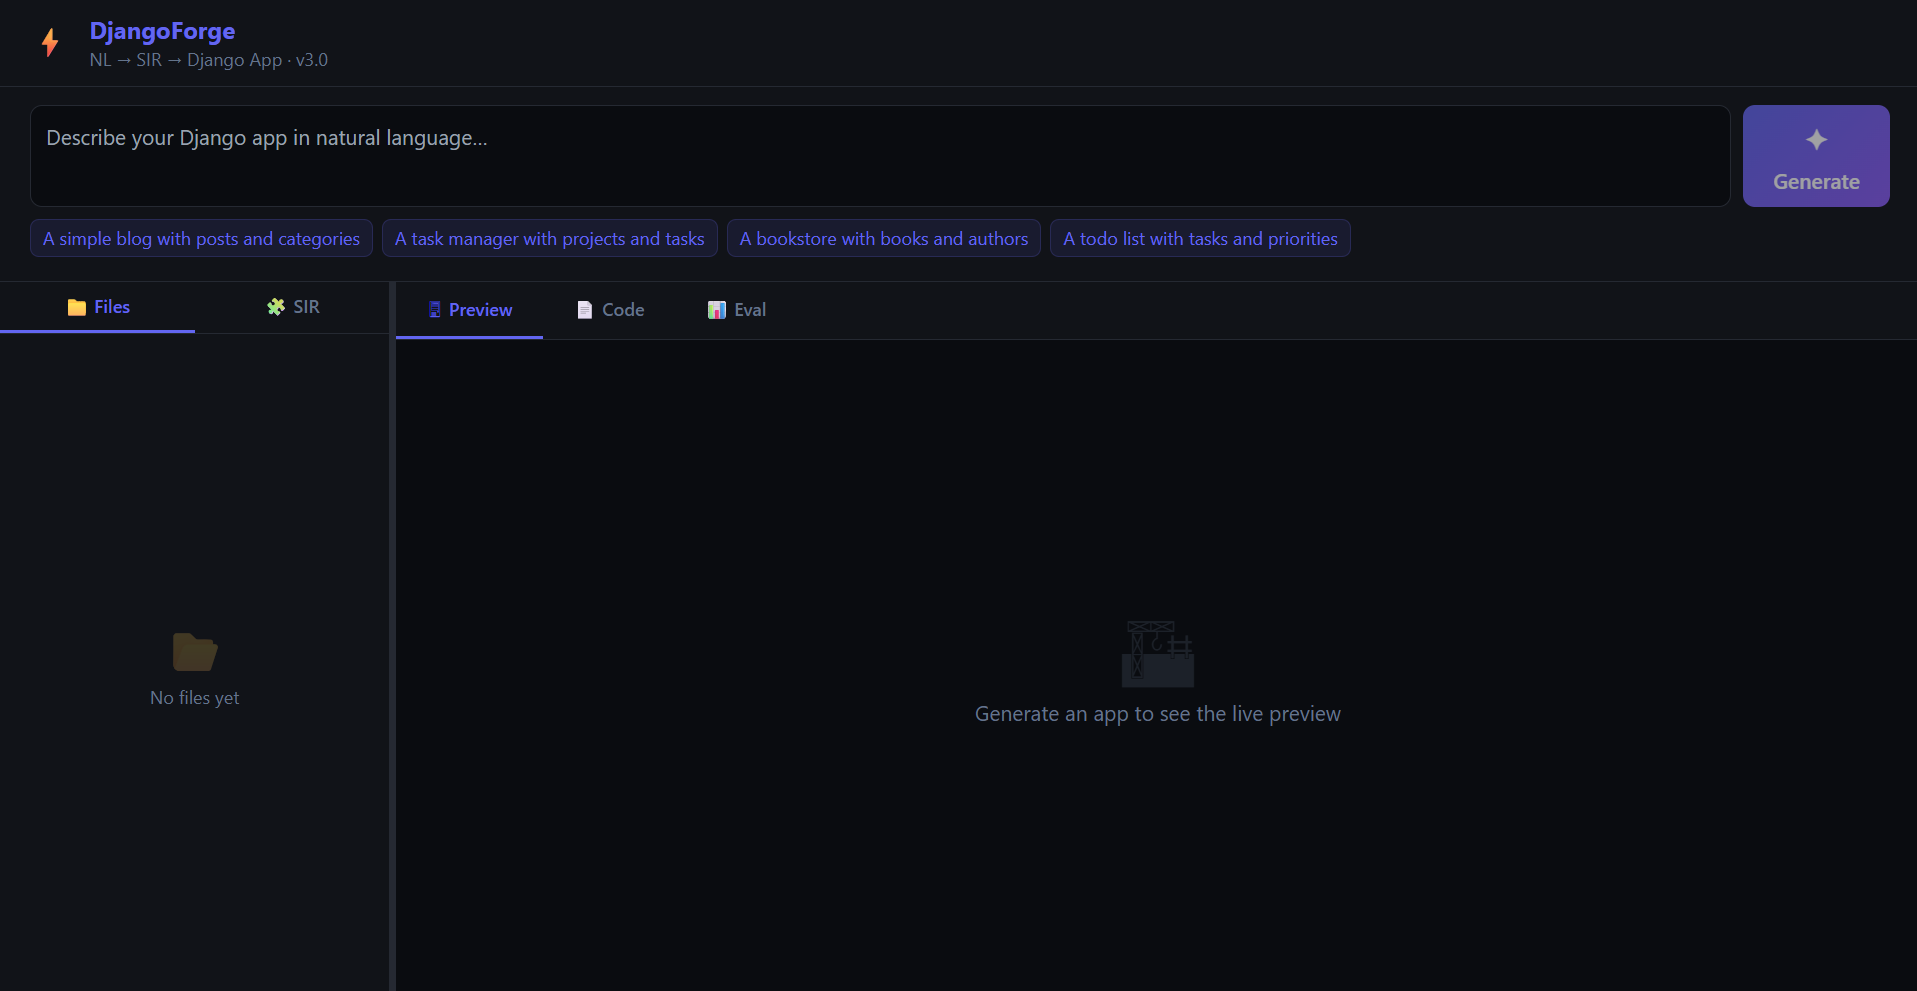Open the Code tab

(x=610, y=310)
